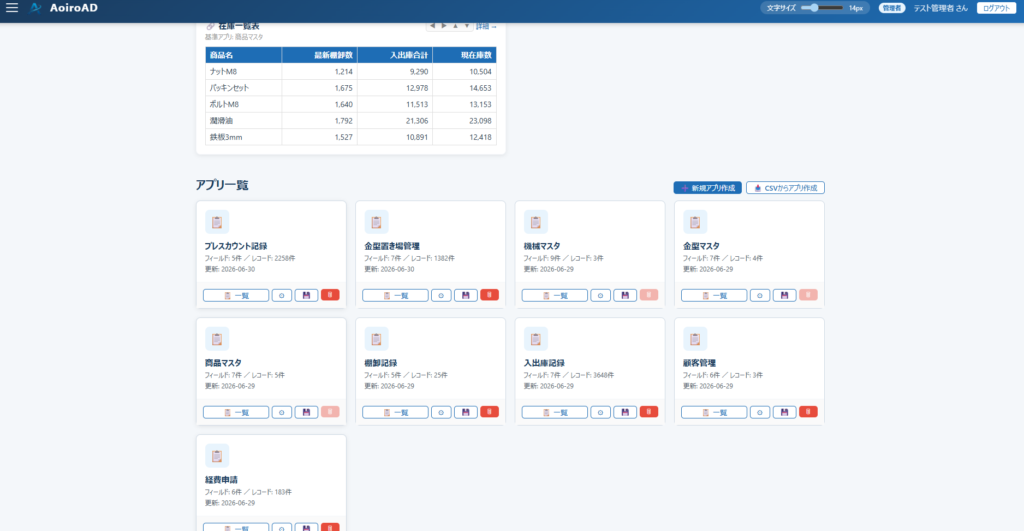Select the 鉄板3mm row name
Screen dimensions: 1024x531
point(226,137)
